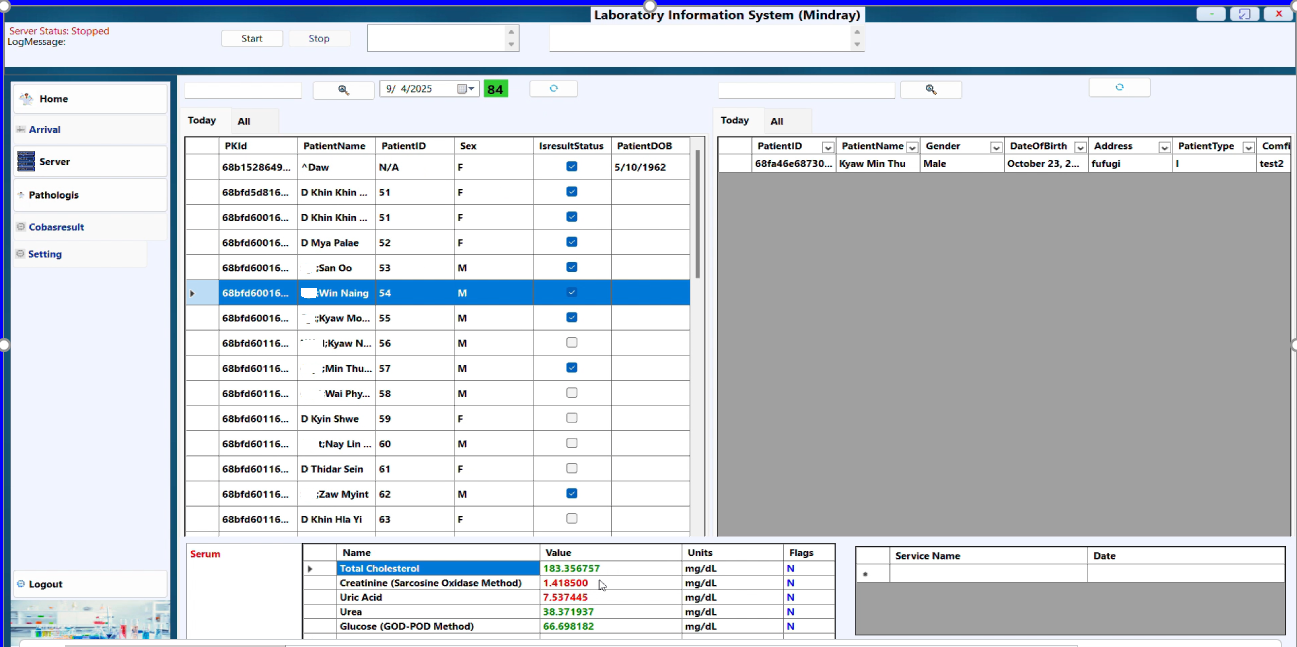
Task: Click the row selector arrow for Total Cholesterol
Action: tap(310, 568)
